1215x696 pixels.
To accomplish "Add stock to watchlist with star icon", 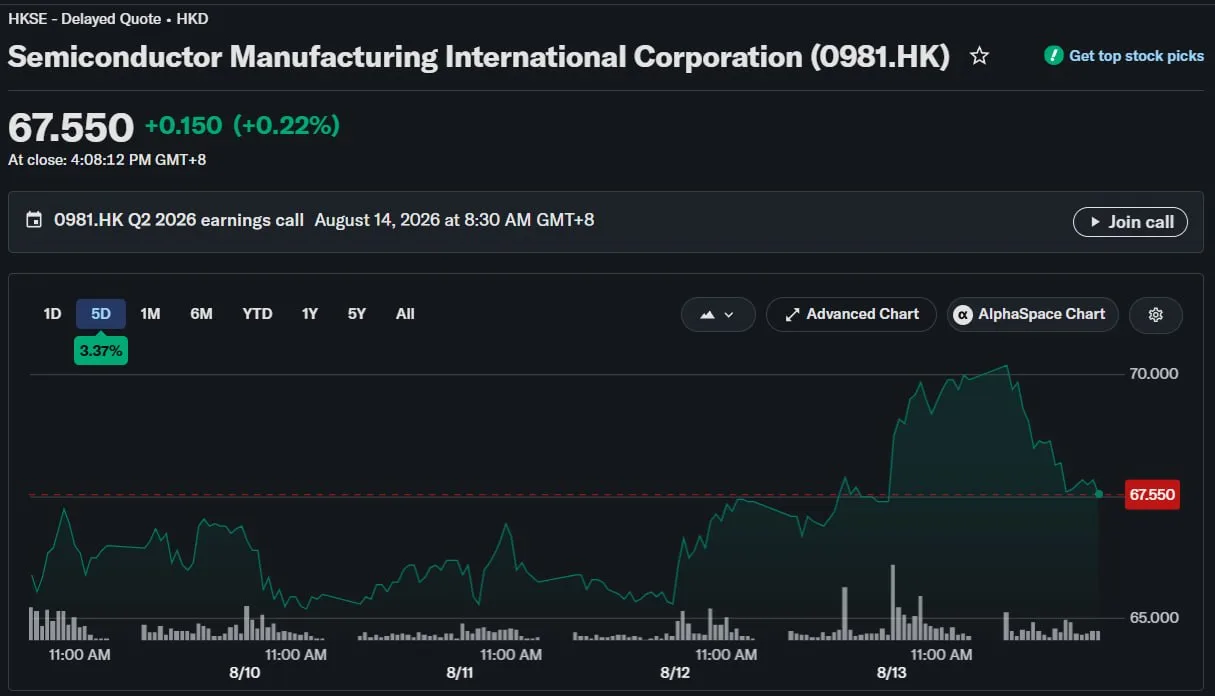I will pyautogui.click(x=979, y=56).
